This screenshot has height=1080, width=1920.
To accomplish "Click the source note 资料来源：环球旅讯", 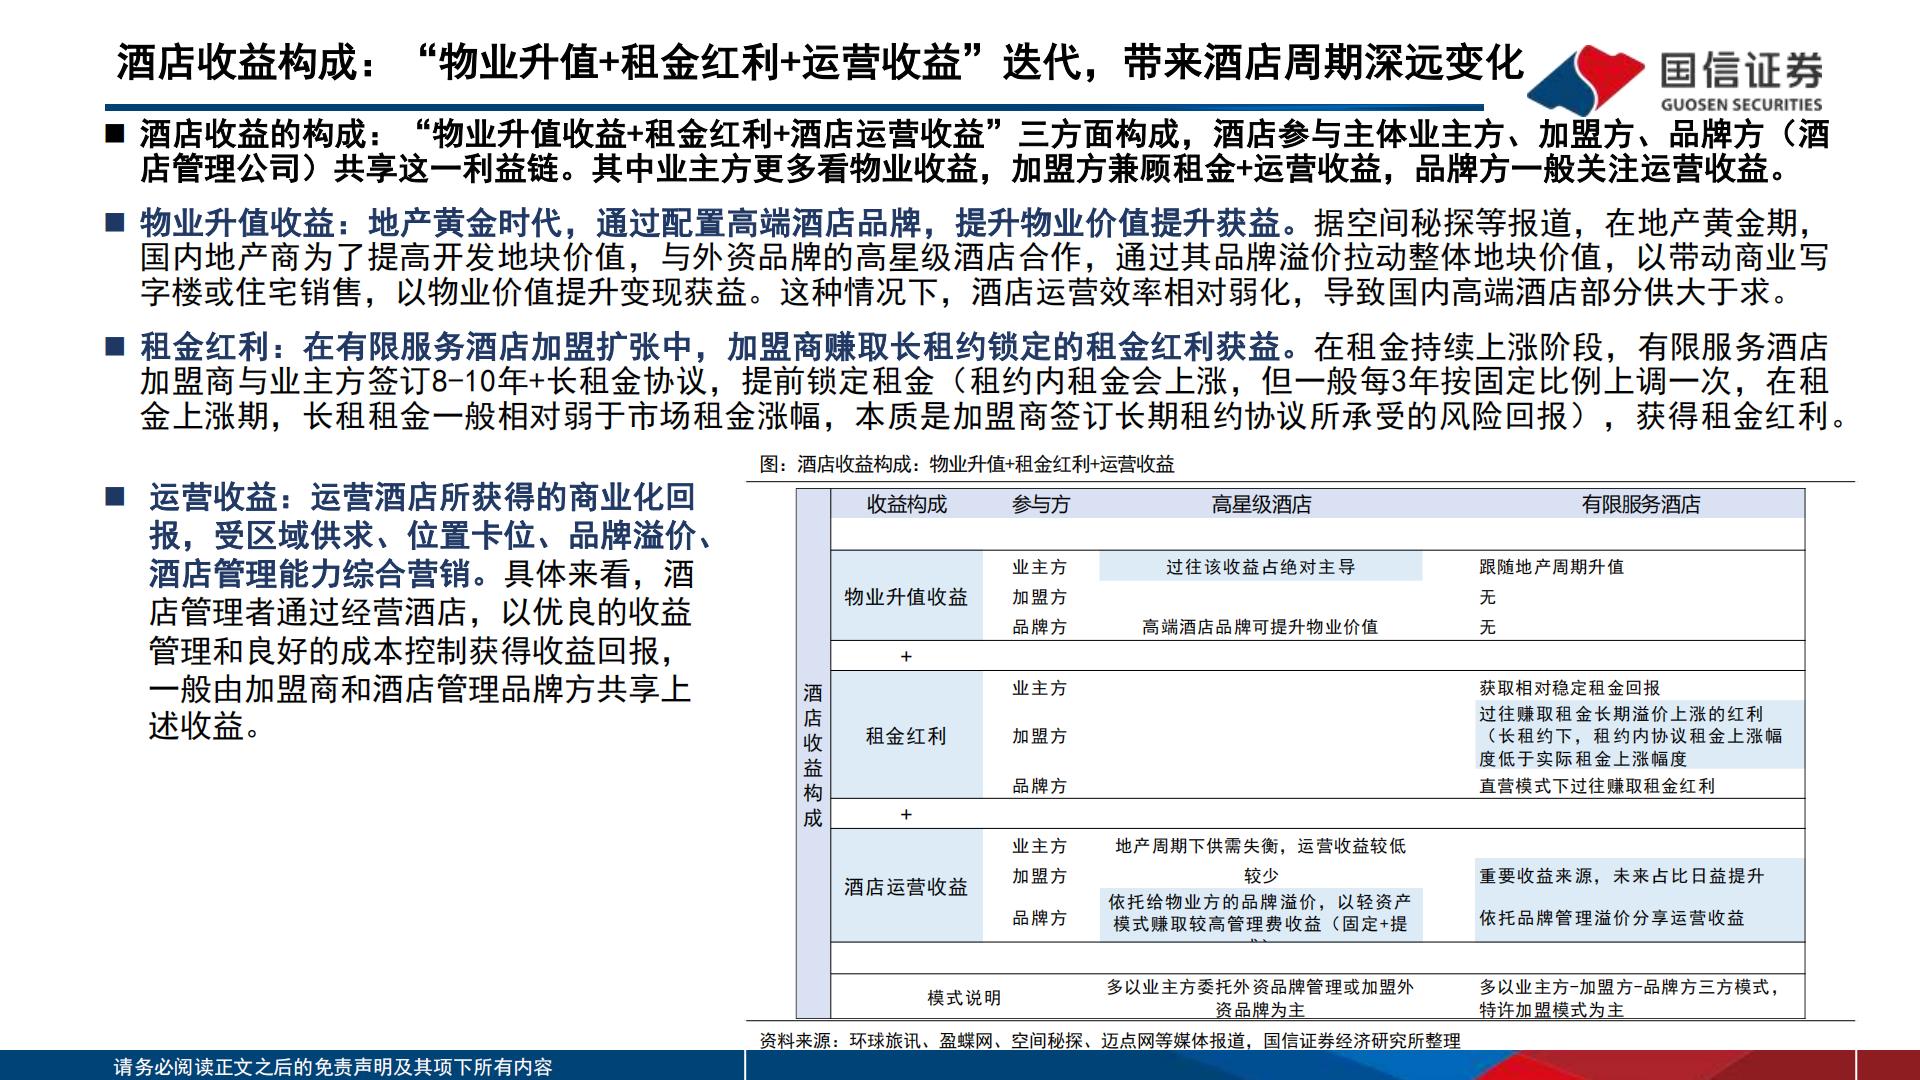I will point(1110,1041).
